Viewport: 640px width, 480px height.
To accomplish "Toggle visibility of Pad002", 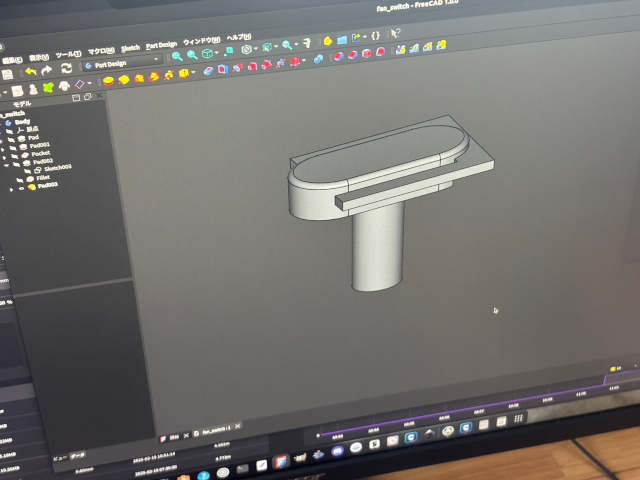I will pos(16,164).
